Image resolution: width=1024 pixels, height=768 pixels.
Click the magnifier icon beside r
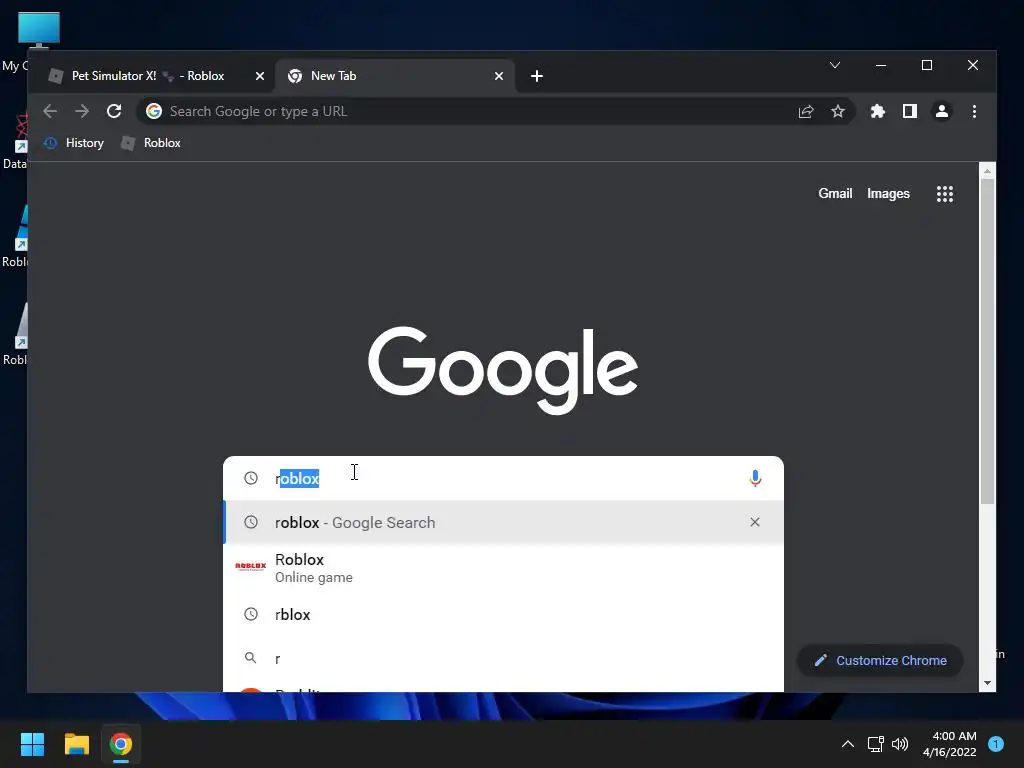[250, 658]
